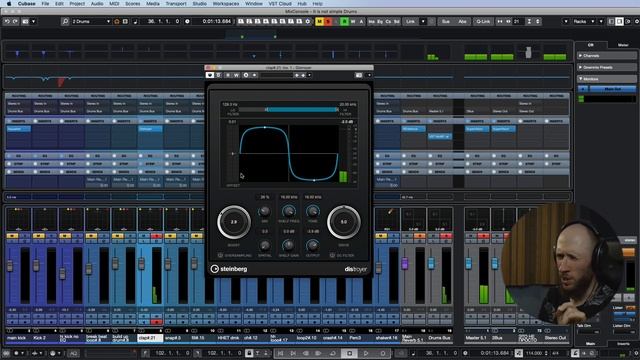
Task: Click the Mix knob in Distroyer
Action: [x=264, y=211]
